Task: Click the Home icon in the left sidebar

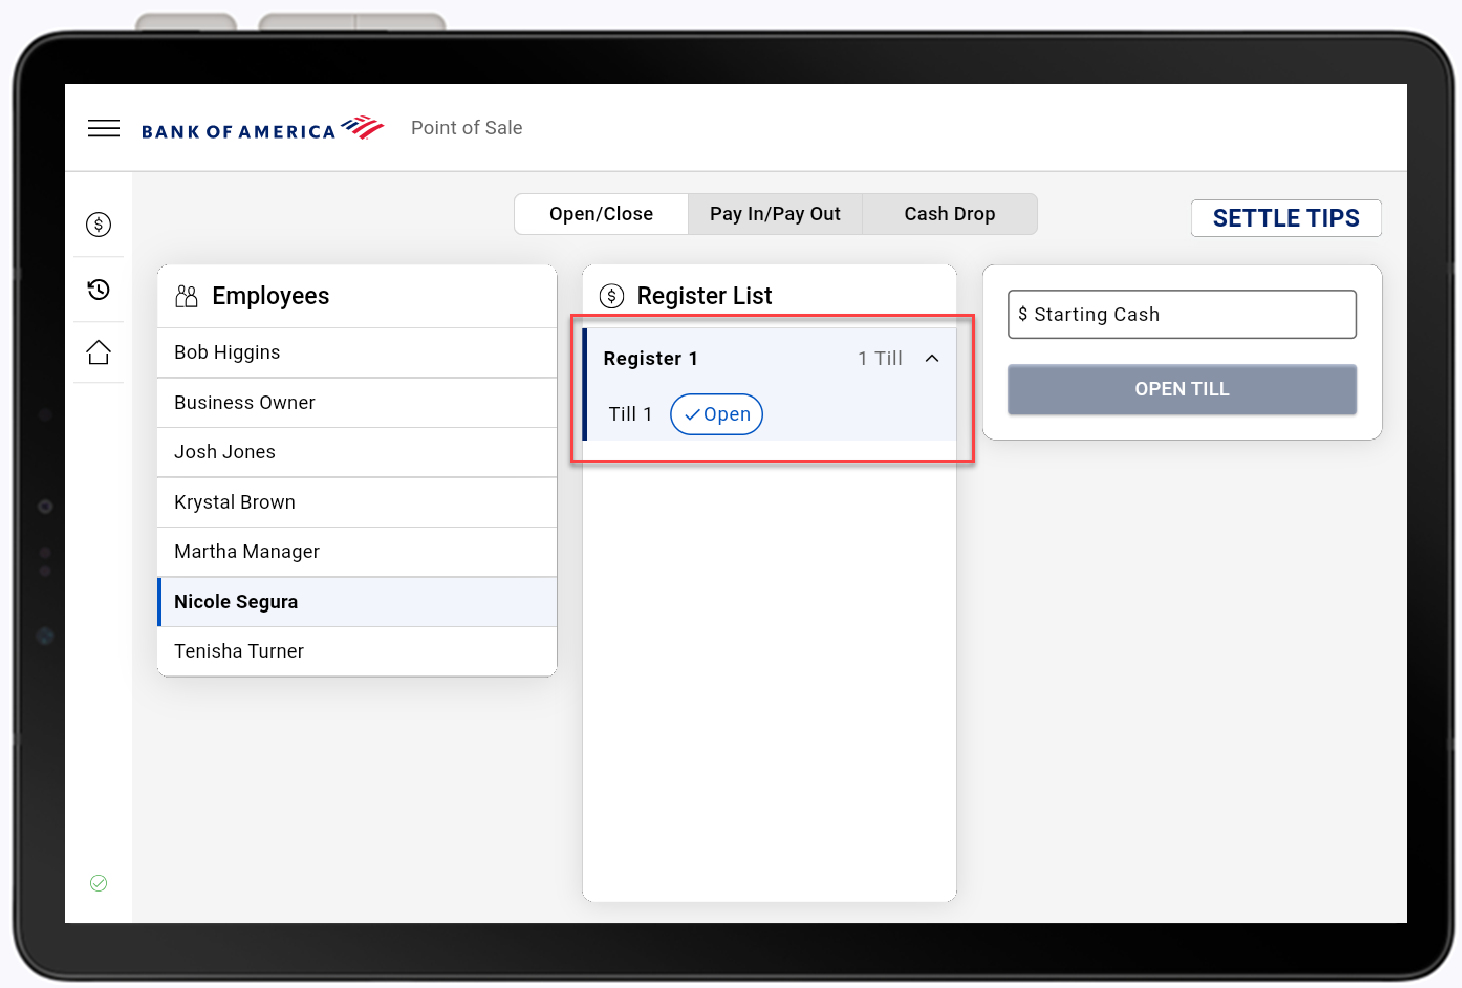Action: pos(98,352)
